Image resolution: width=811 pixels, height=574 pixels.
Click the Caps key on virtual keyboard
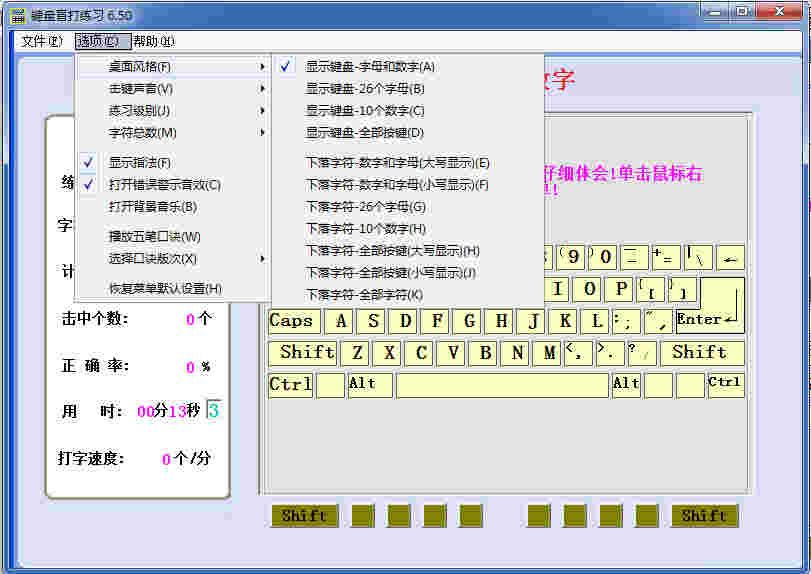pos(292,321)
